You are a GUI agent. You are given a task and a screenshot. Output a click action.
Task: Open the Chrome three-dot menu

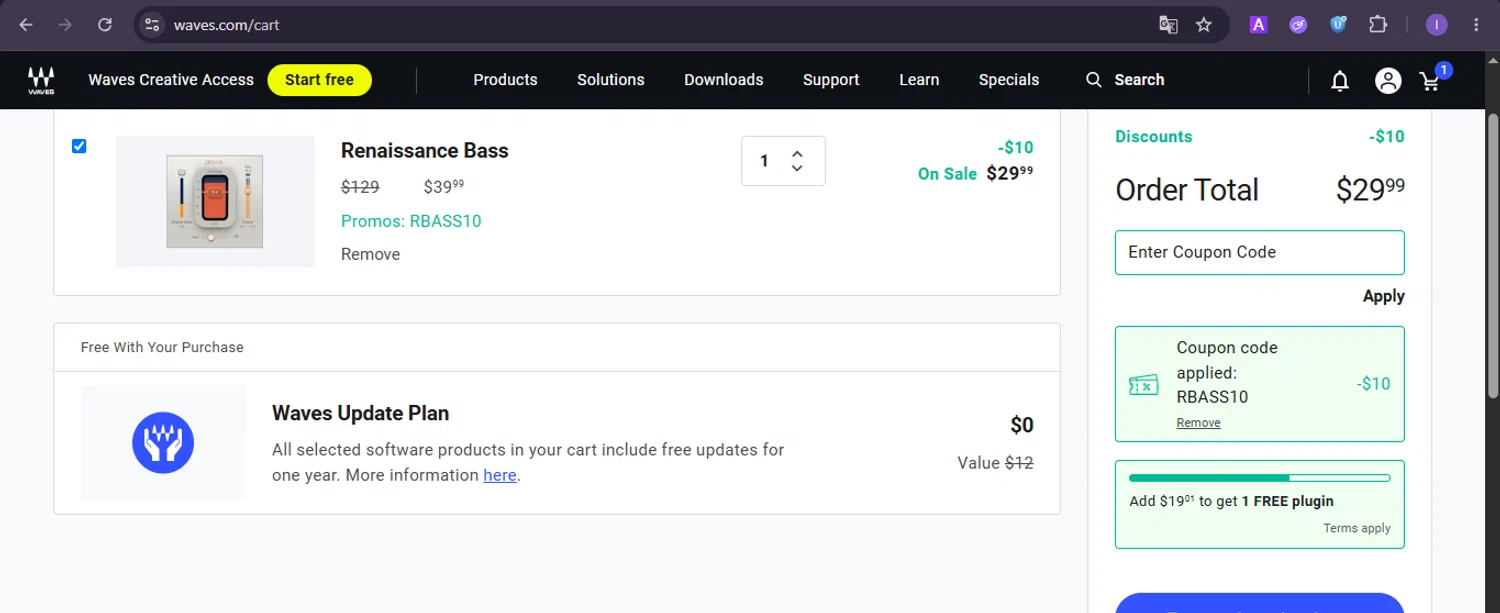[1476, 25]
